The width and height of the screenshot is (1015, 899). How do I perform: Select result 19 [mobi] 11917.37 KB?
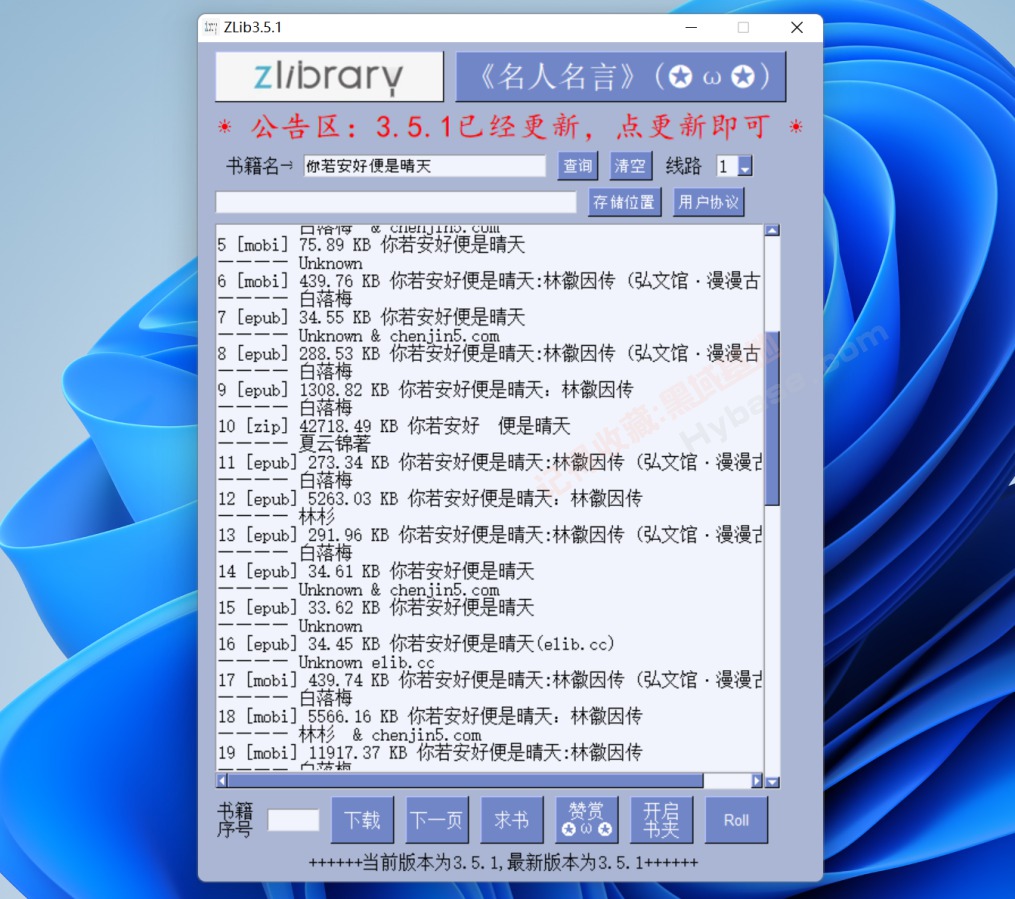pyautogui.click(x=430, y=752)
